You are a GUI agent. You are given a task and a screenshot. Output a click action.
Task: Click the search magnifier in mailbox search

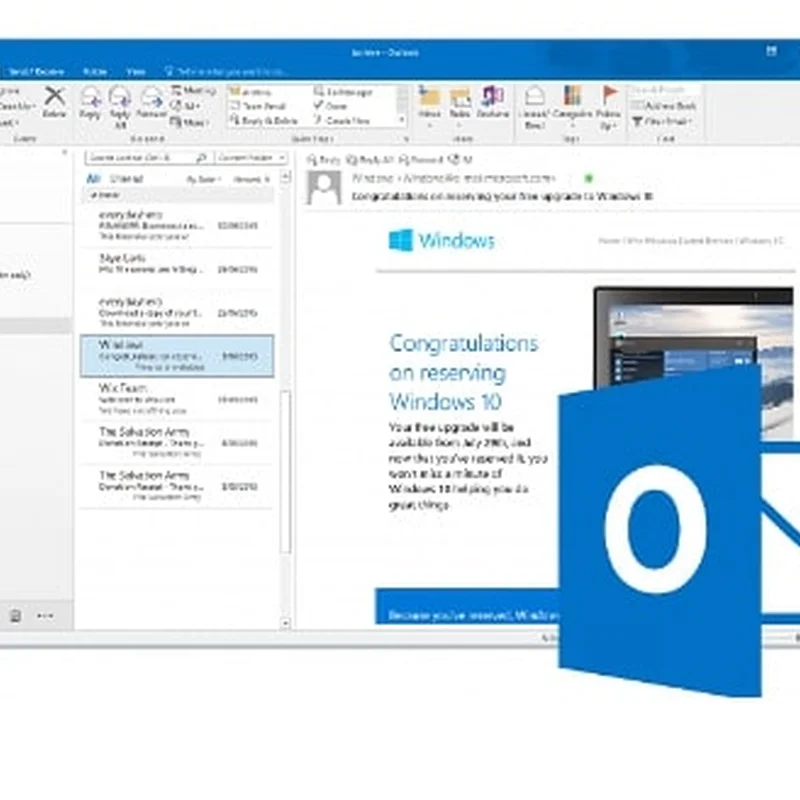click(201, 158)
